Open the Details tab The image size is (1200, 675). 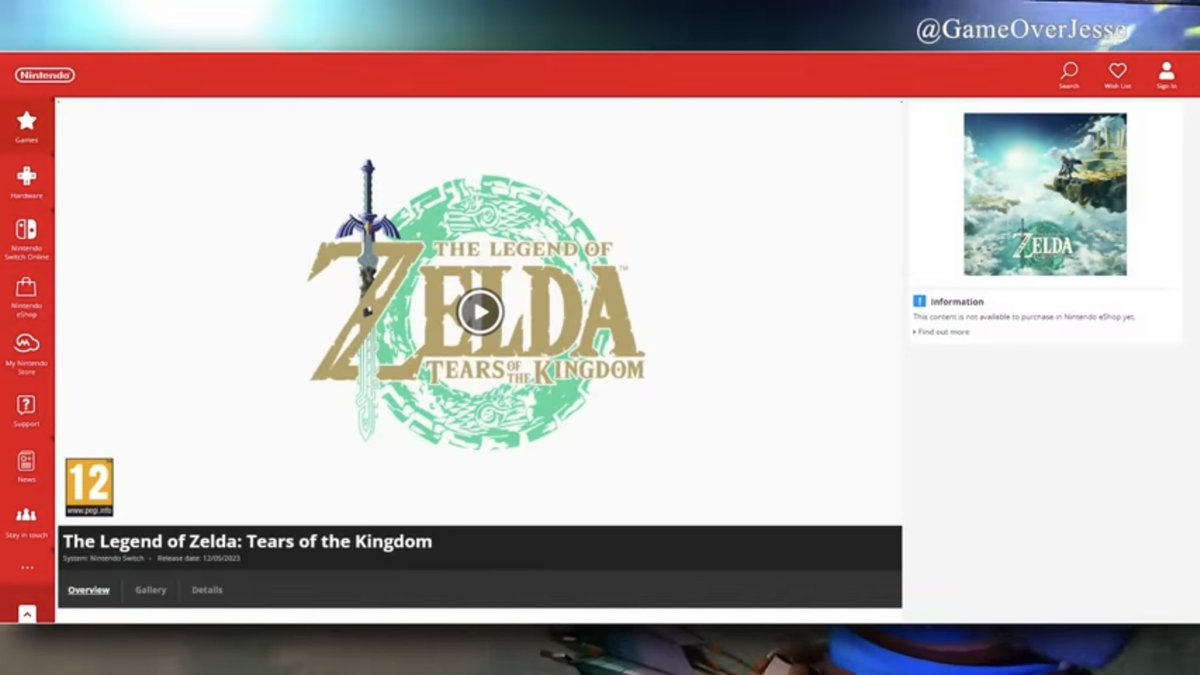point(207,590)
